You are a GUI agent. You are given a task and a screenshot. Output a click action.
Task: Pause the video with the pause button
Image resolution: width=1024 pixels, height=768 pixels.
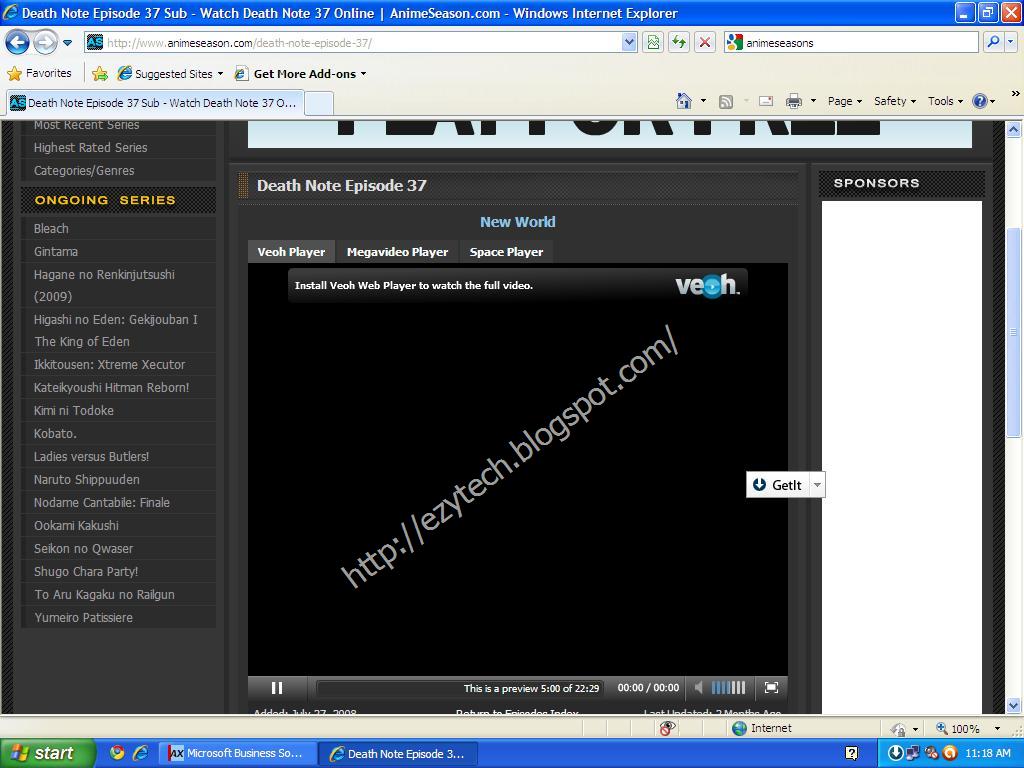tap(277, 688)
